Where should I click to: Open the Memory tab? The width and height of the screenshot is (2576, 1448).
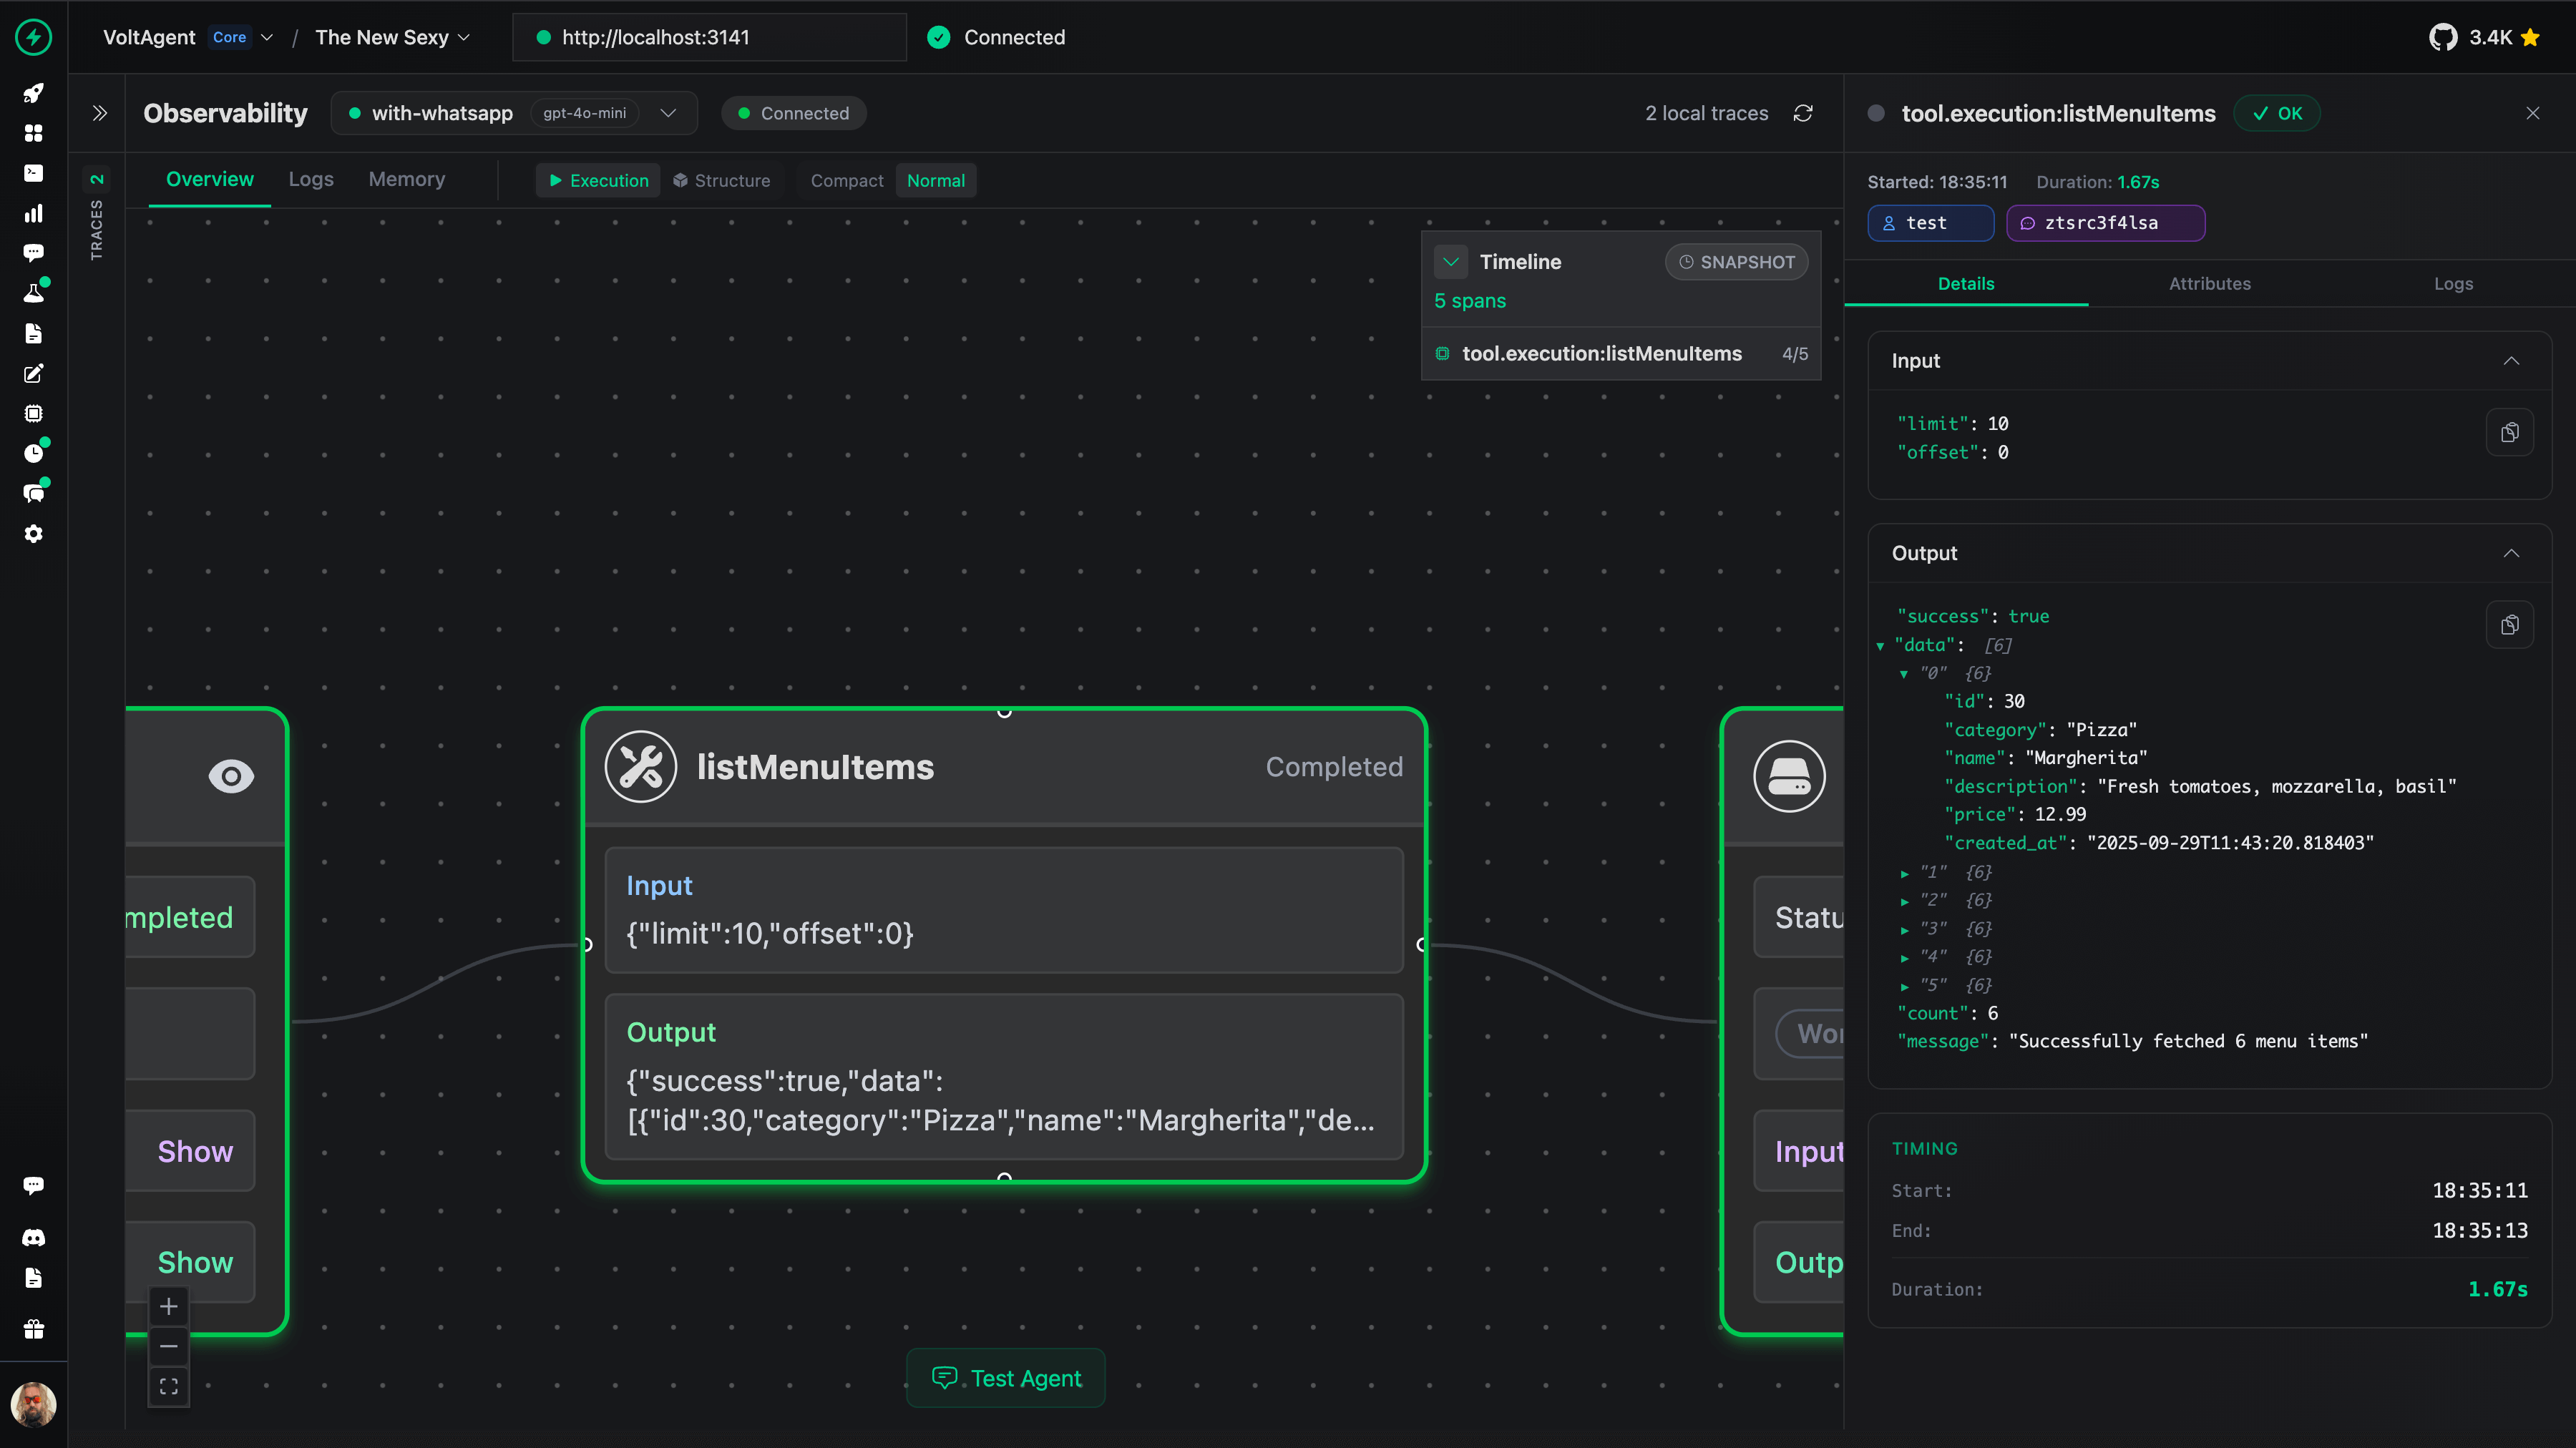pos(406,180)
